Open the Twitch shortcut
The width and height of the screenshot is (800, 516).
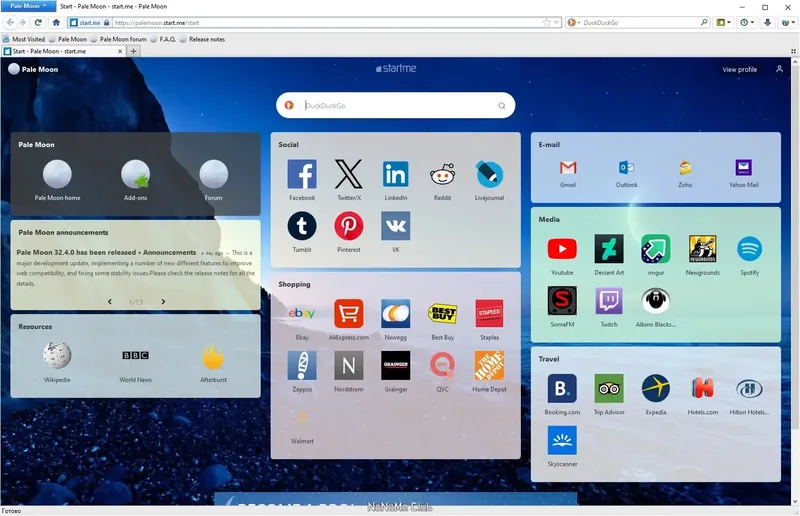609,301
